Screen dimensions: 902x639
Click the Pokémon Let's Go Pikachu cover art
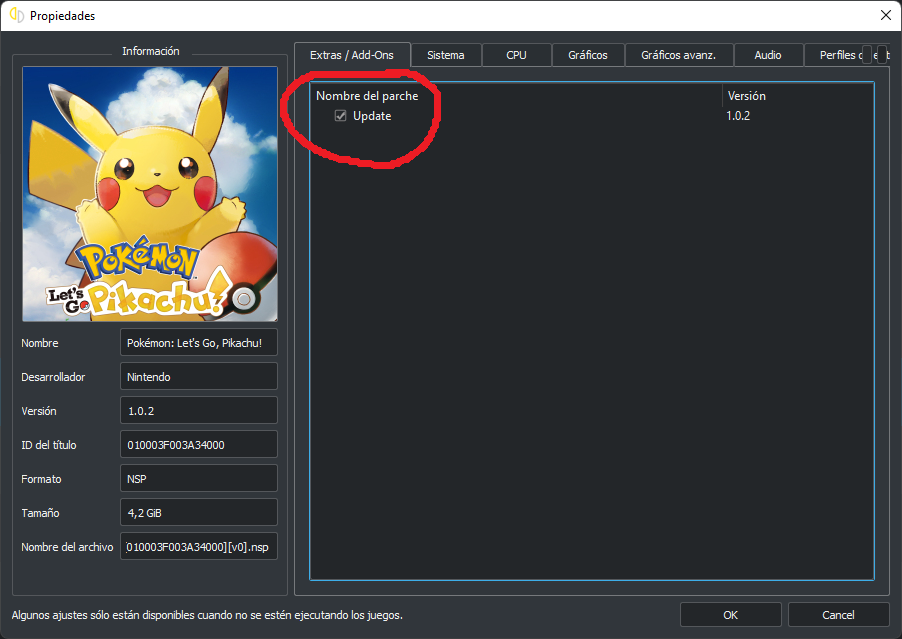pyautogui.click(x=149, y=194)
